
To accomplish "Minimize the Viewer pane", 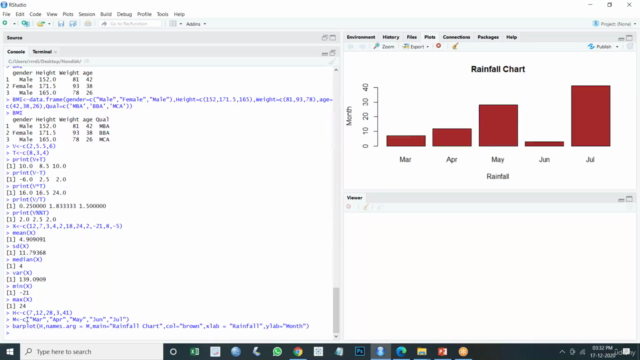I will [621, 199].
